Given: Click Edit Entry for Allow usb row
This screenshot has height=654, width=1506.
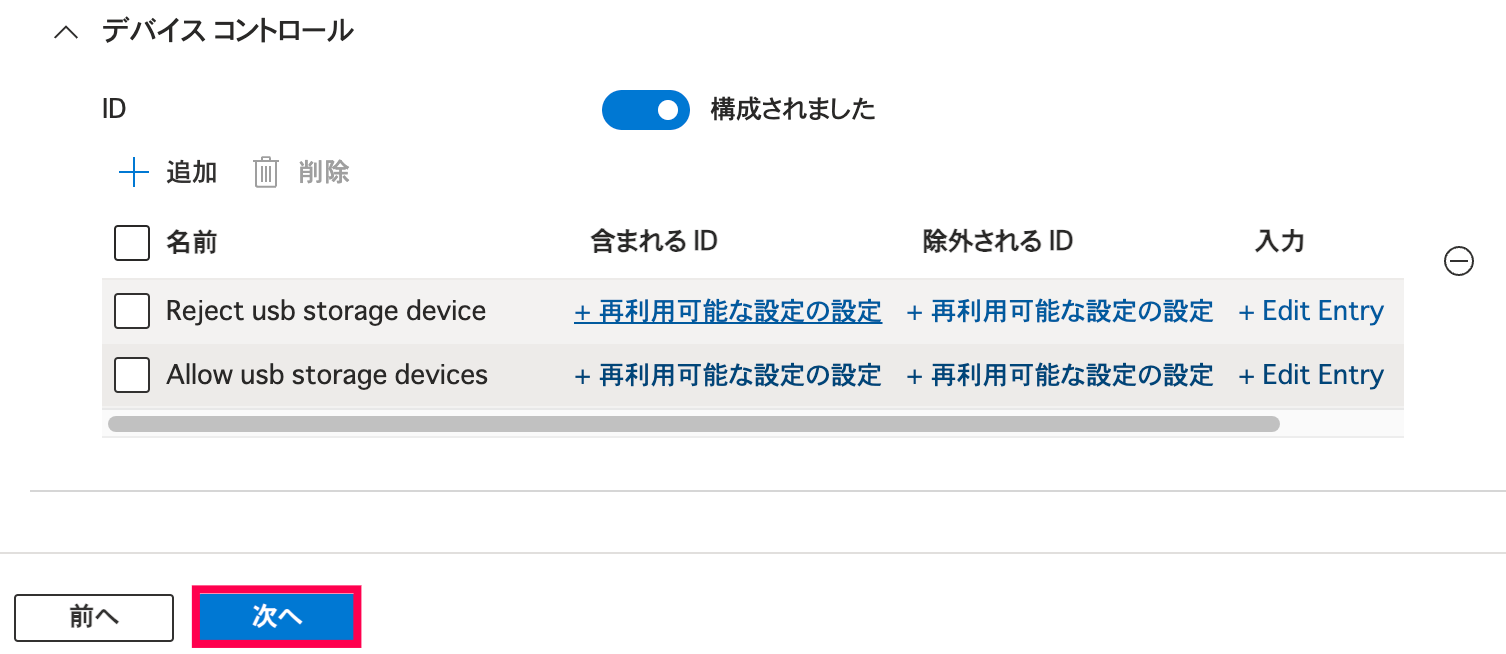Looking at the screenshot, I should click(x=1311, y=375).
